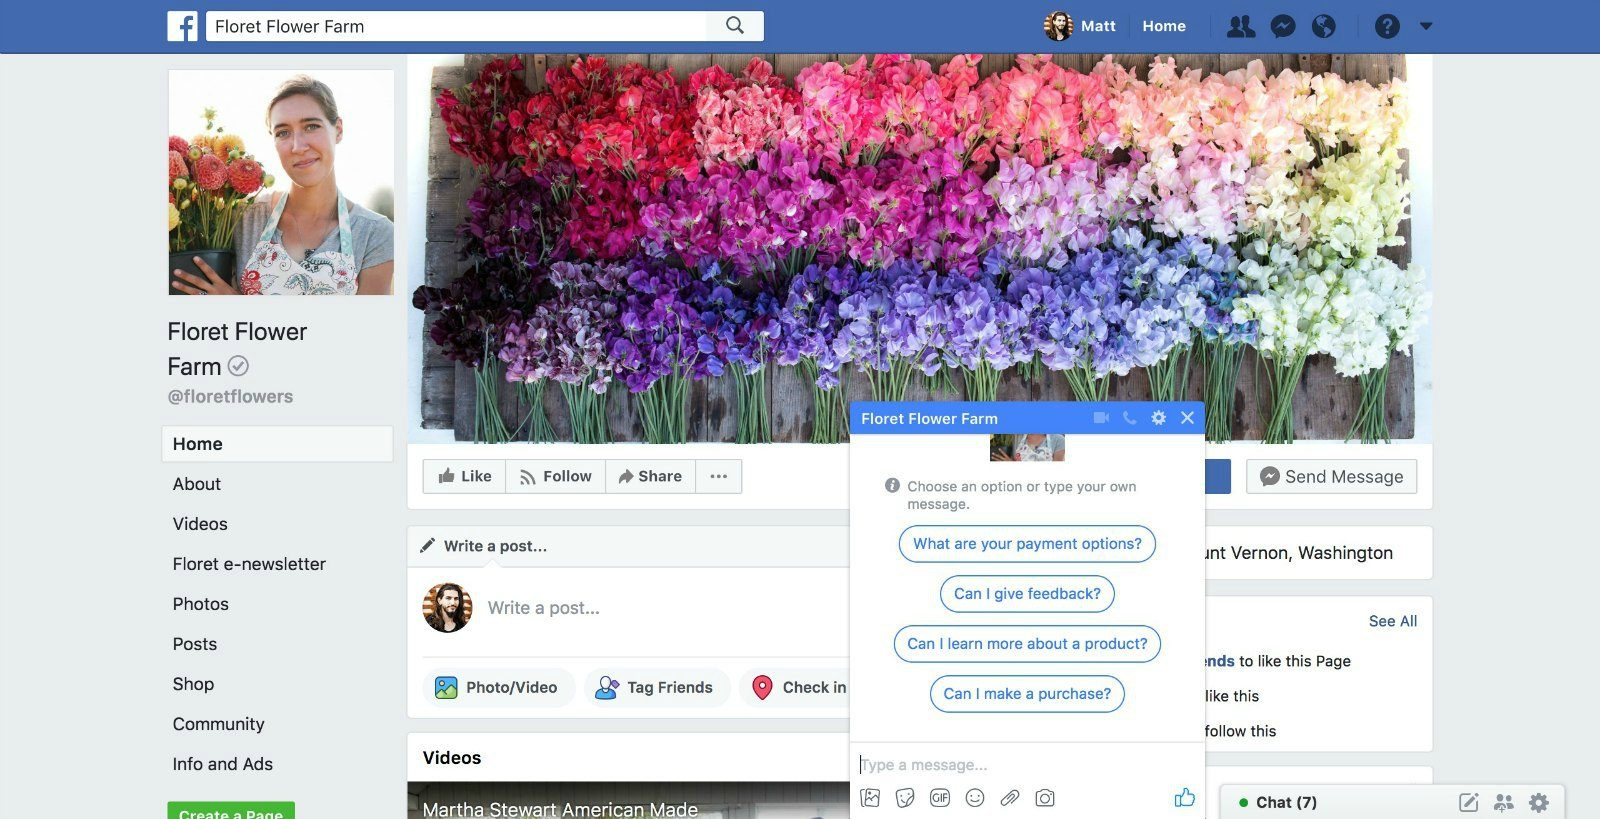The width and height of the screenshot is (1600, 819).
Task: Click the Type a message field
Action: click(1027, 765)
